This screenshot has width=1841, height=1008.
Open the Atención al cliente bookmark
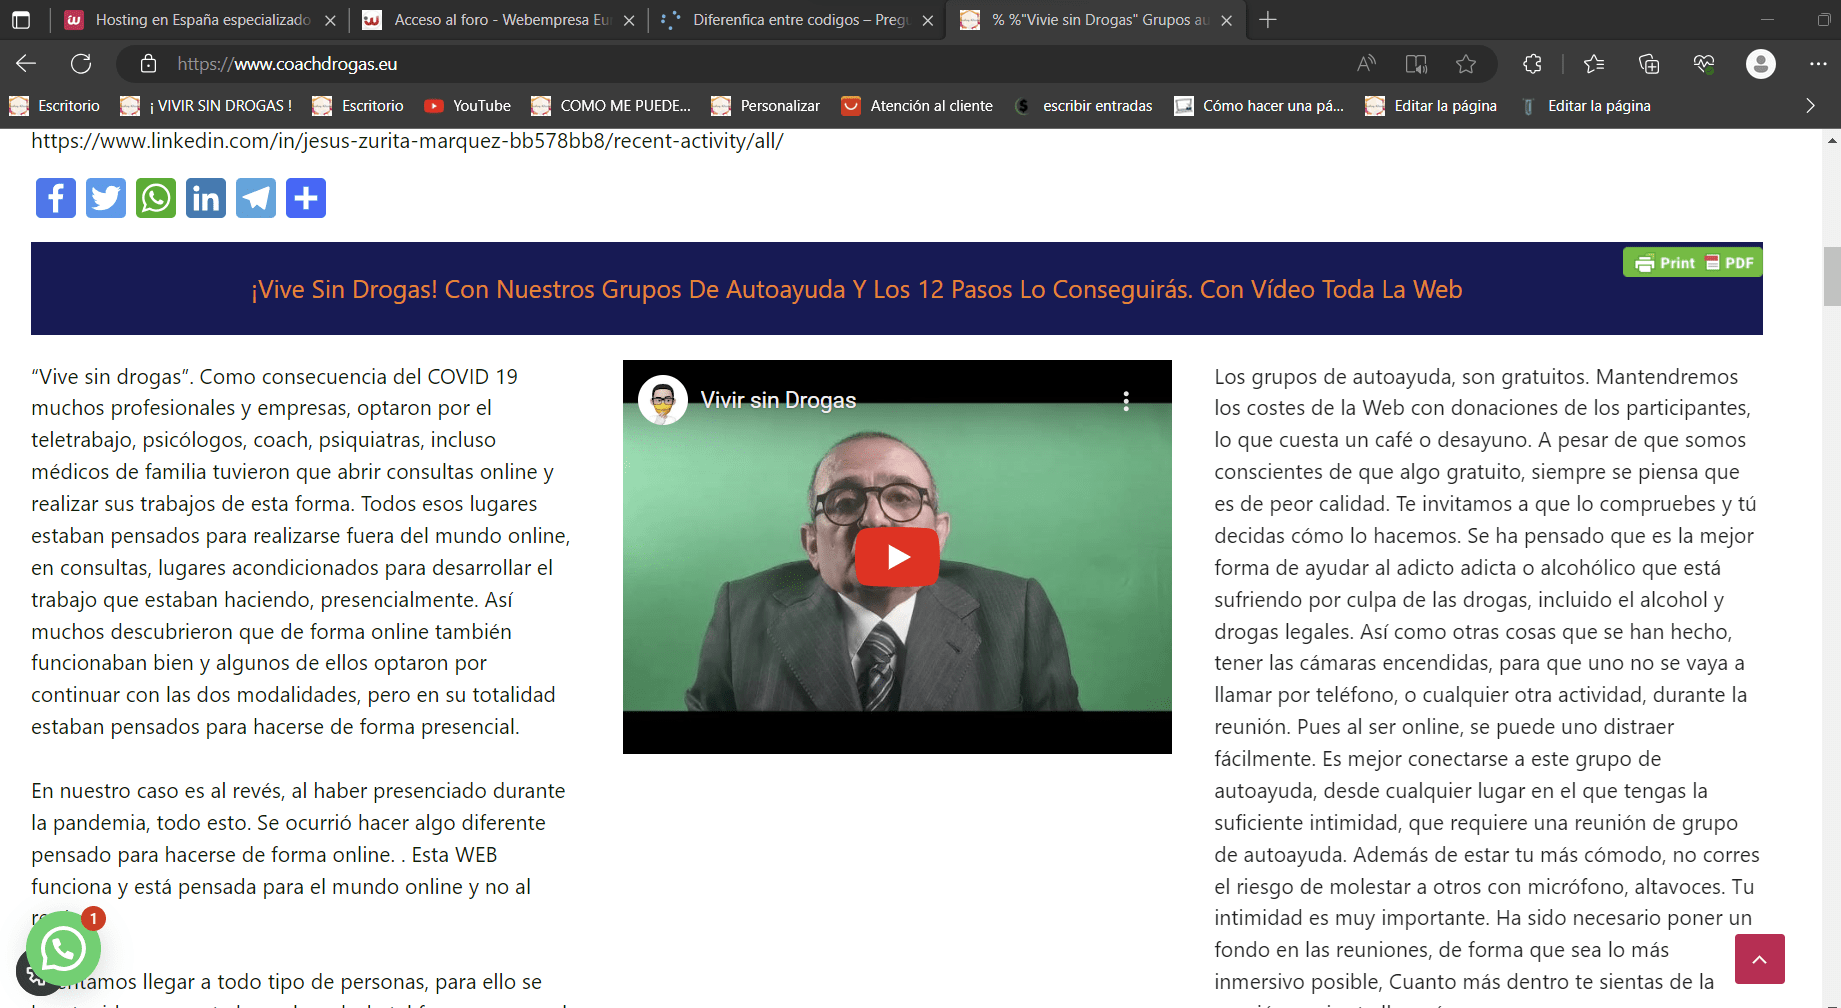[918, 106]
